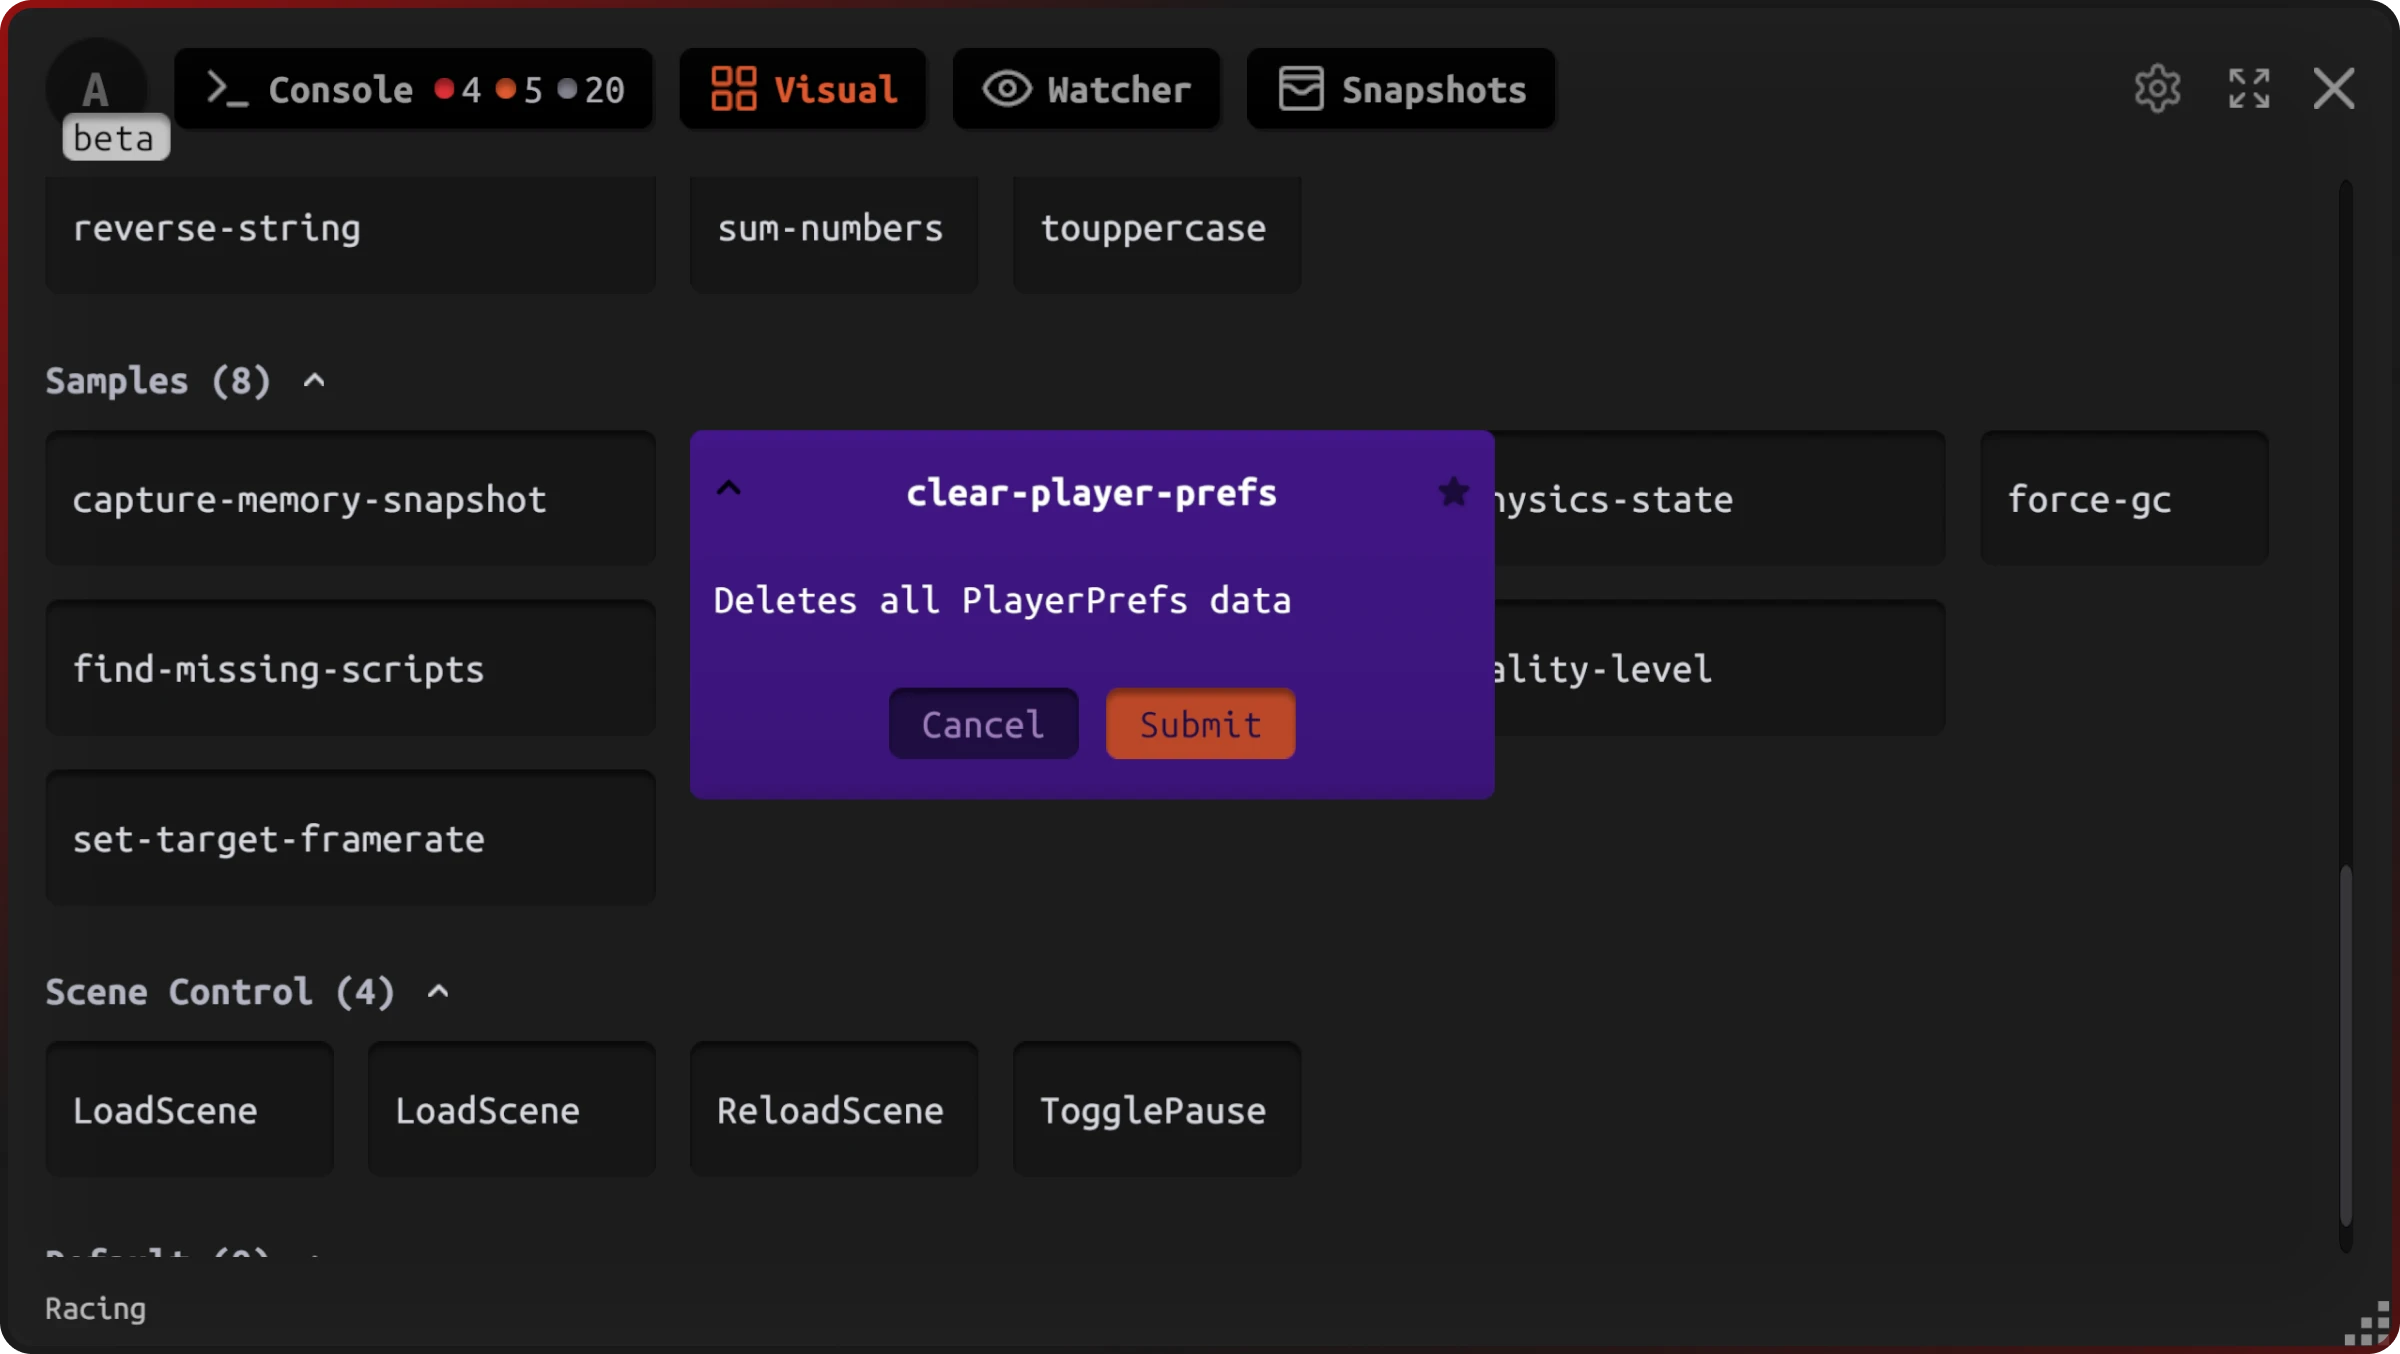Collapse the clear-player-prefs card chevron
Viewport: 2400px width, 1354px height.
pyautogui.click(x=729, y=489)
